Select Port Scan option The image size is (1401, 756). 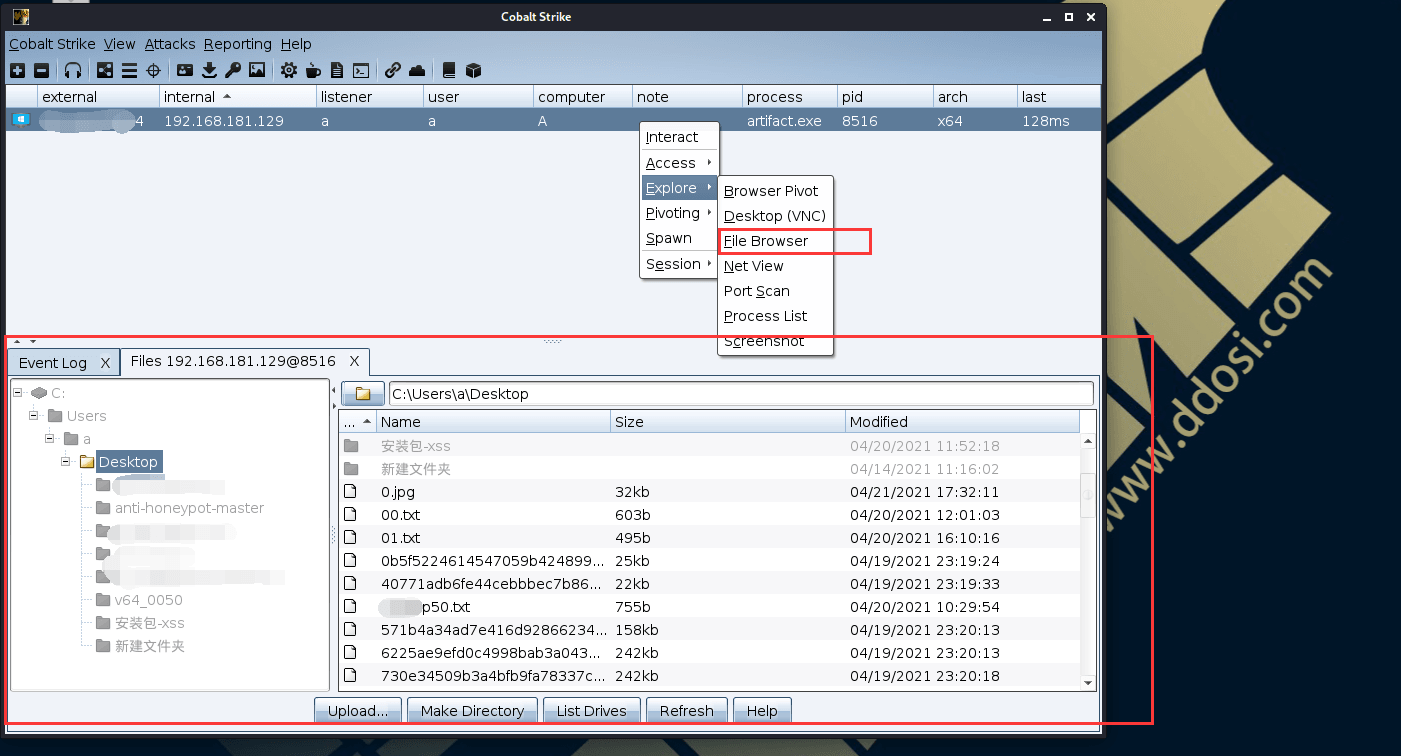(776, 291)
